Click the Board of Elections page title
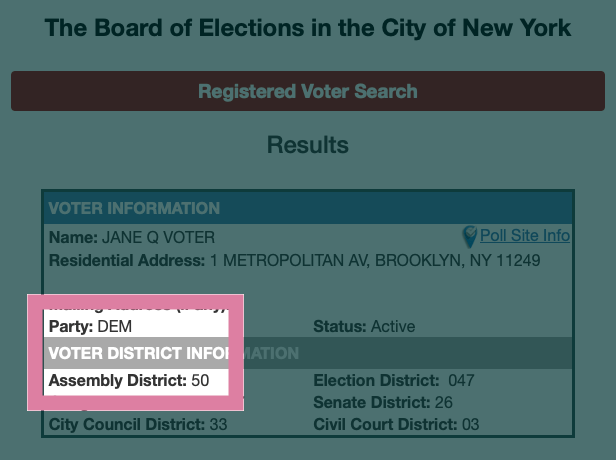 click(x=308, y=28)
